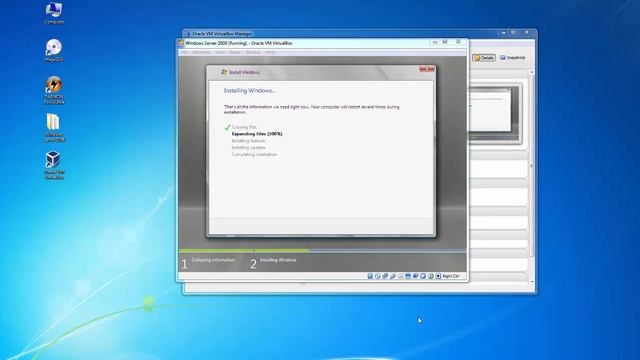Image resolution: width=640 pixels, height=360 pixels.
Task: Click the 'Installing updates' step text
Action: pos(249,147)
